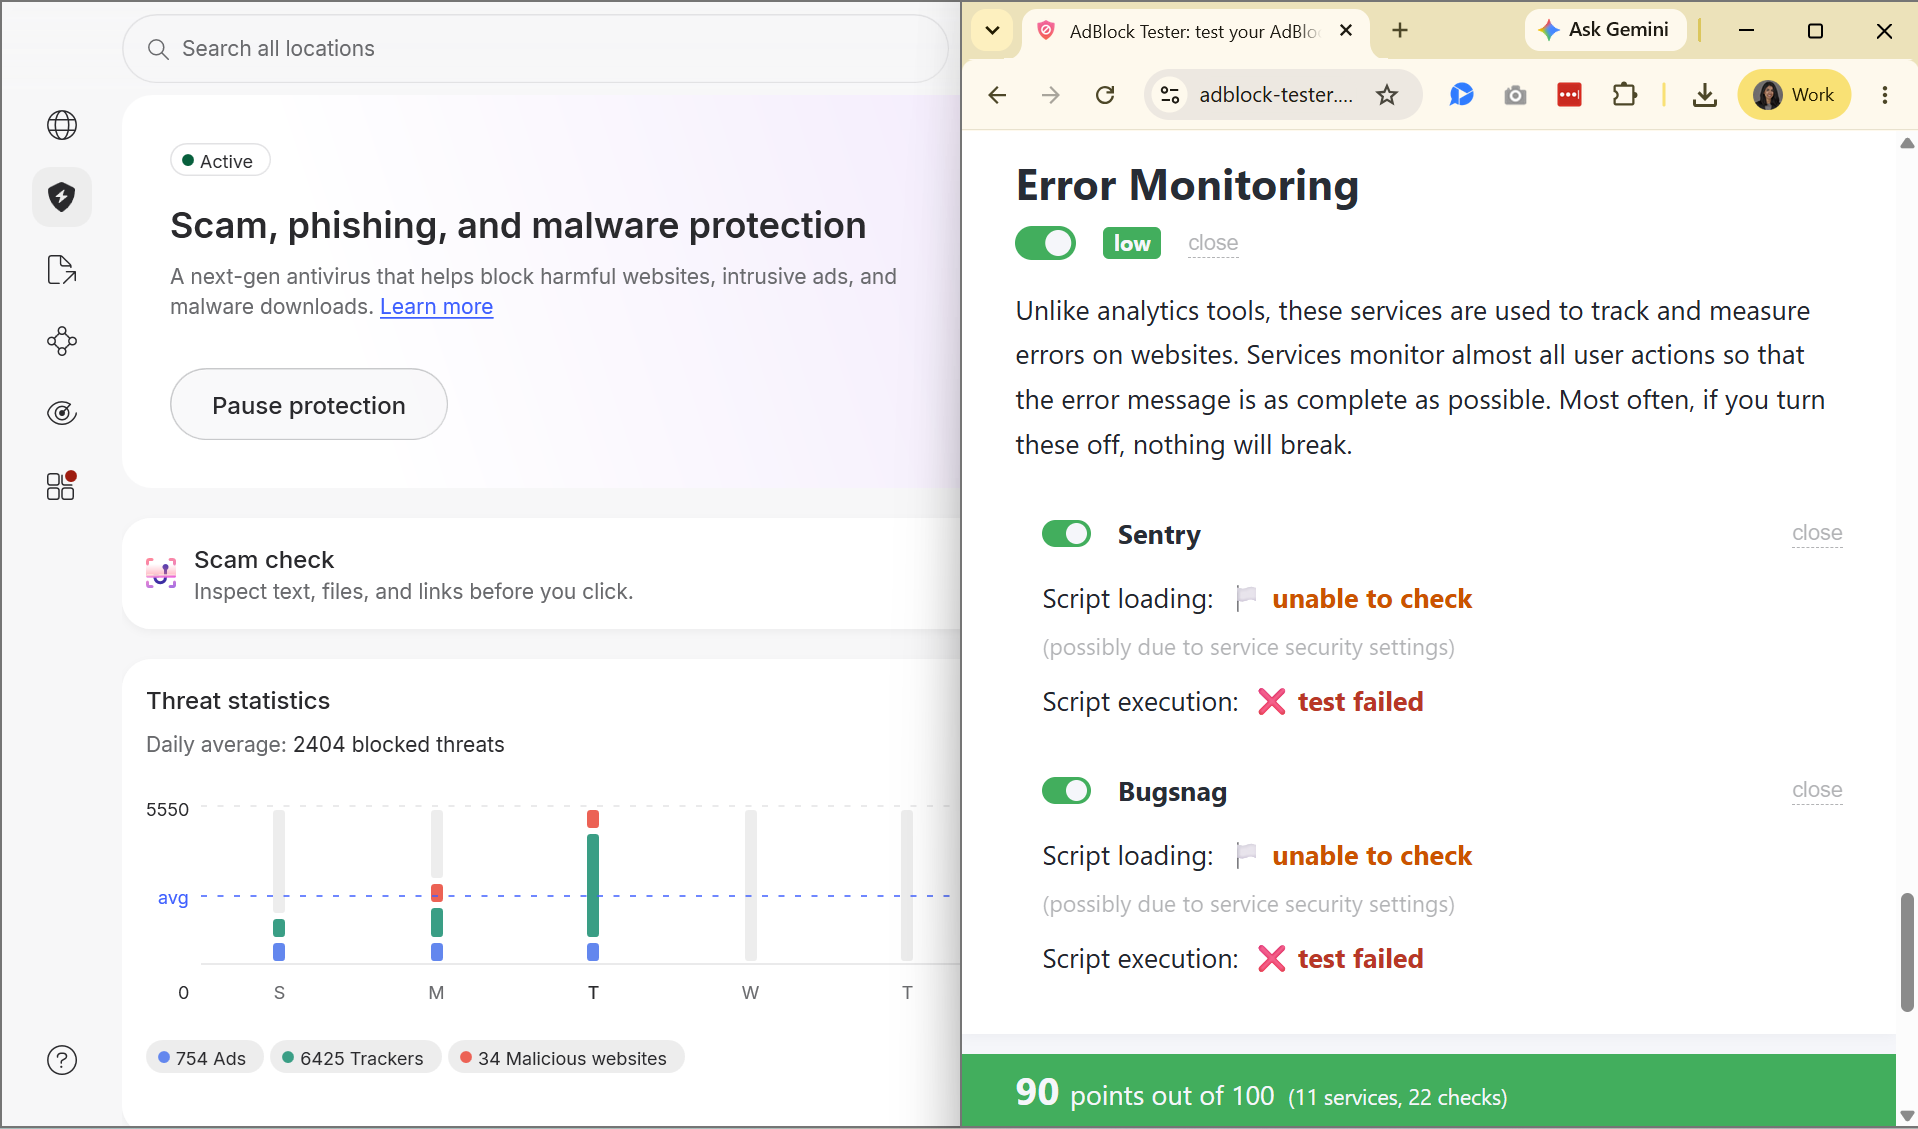
Task: Open the tab search dropdown arrow
Action: [992, 31]
